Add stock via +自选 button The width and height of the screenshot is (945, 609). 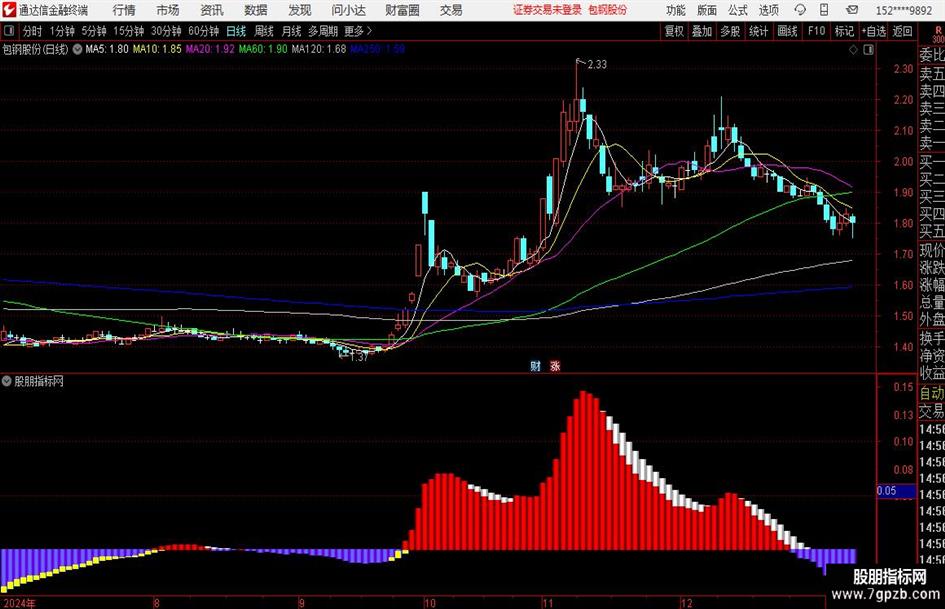(874, 31)
